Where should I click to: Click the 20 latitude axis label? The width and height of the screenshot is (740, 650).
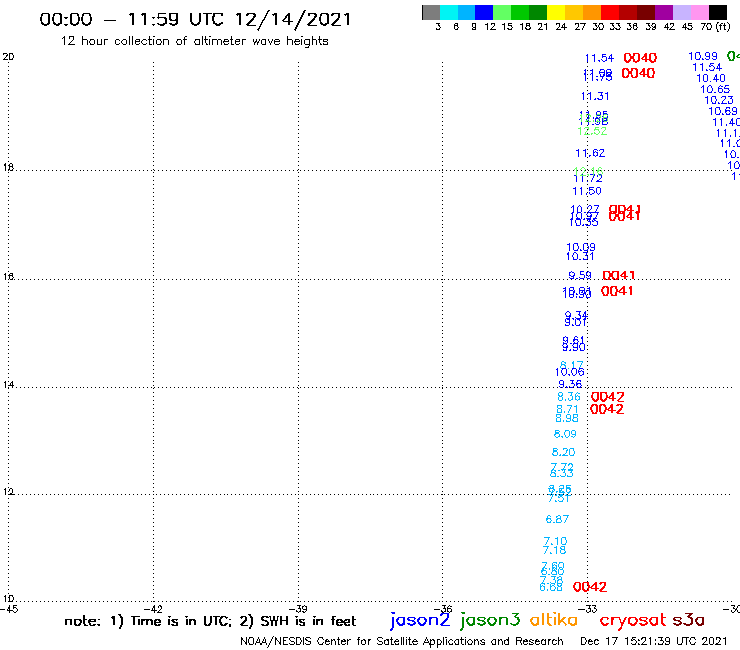[x=8, y=57]
